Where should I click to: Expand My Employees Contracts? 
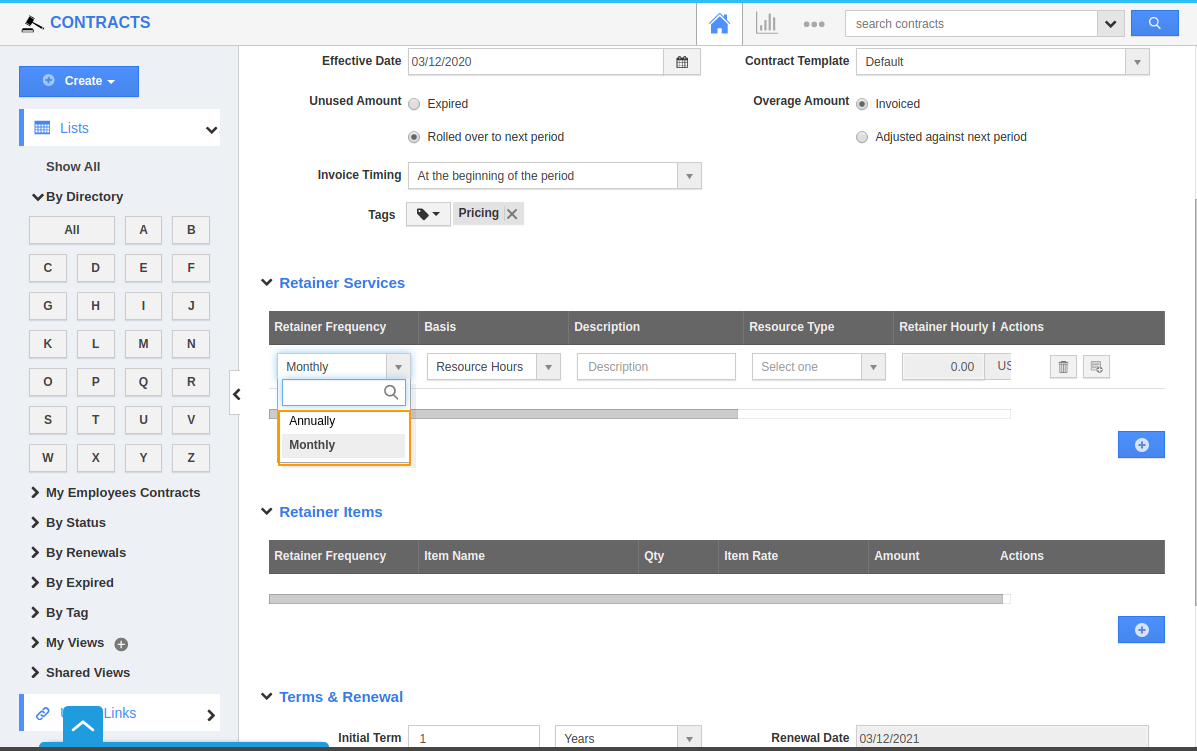click(35, 492)
